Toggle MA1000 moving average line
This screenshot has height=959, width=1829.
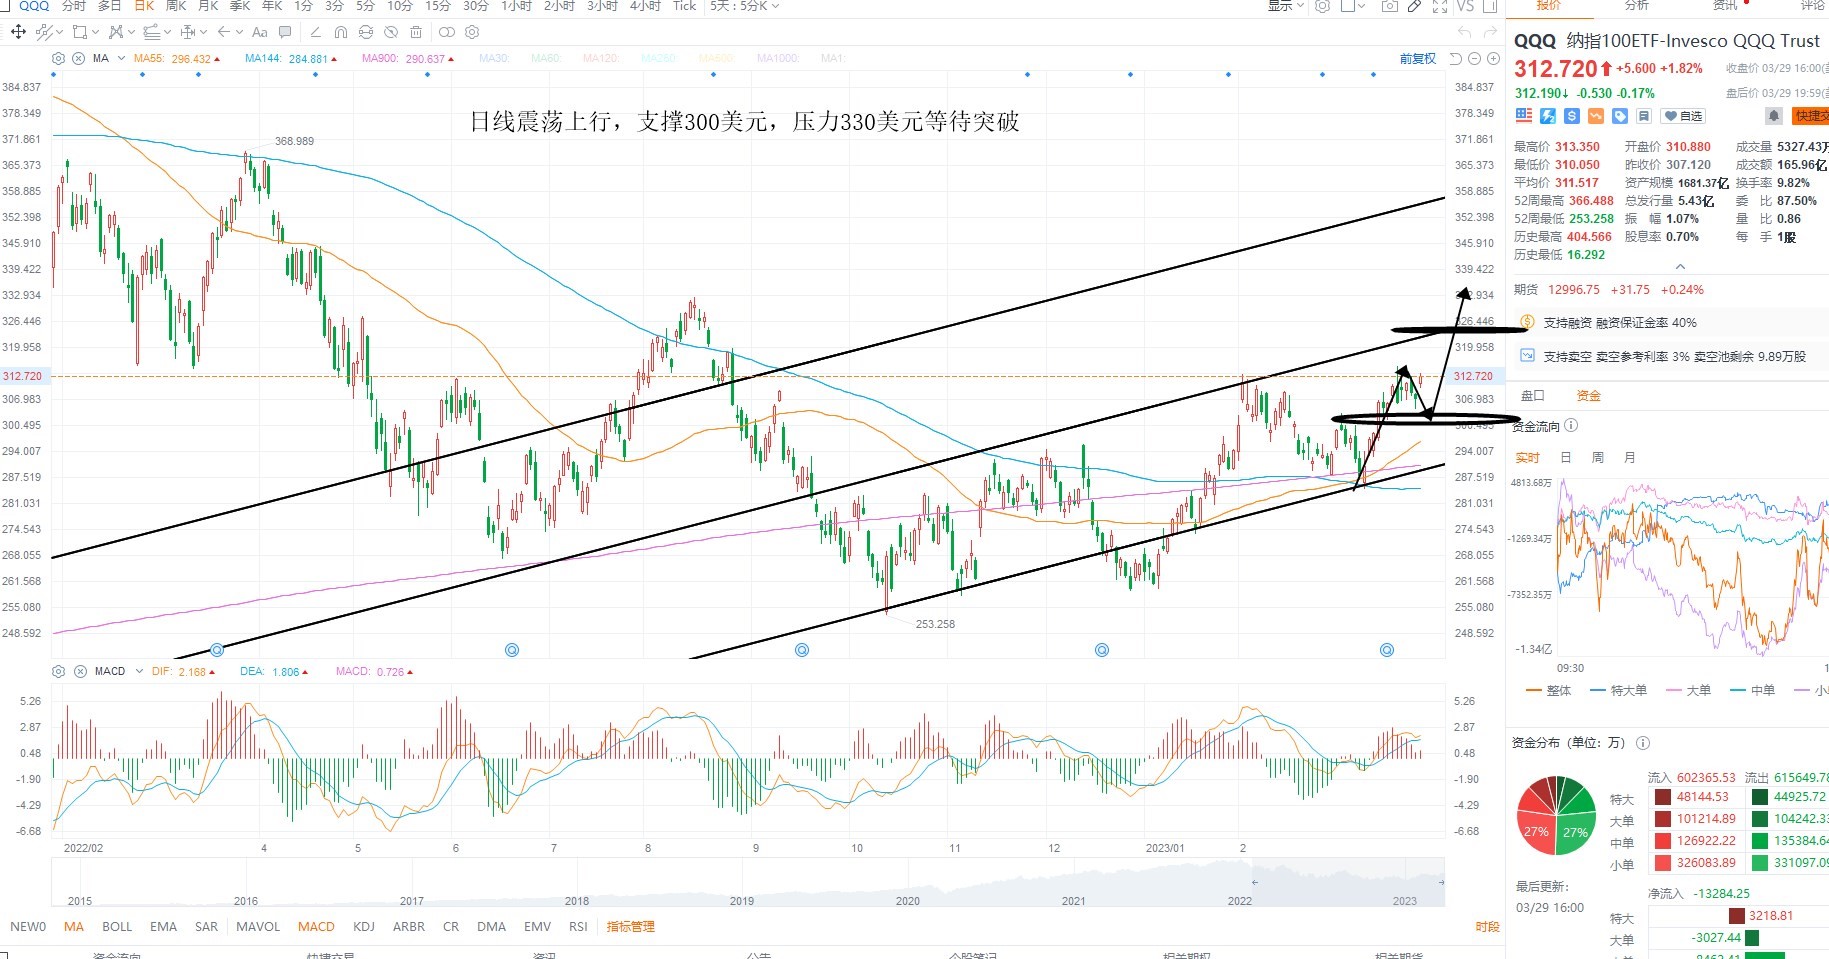coord(778,58)
